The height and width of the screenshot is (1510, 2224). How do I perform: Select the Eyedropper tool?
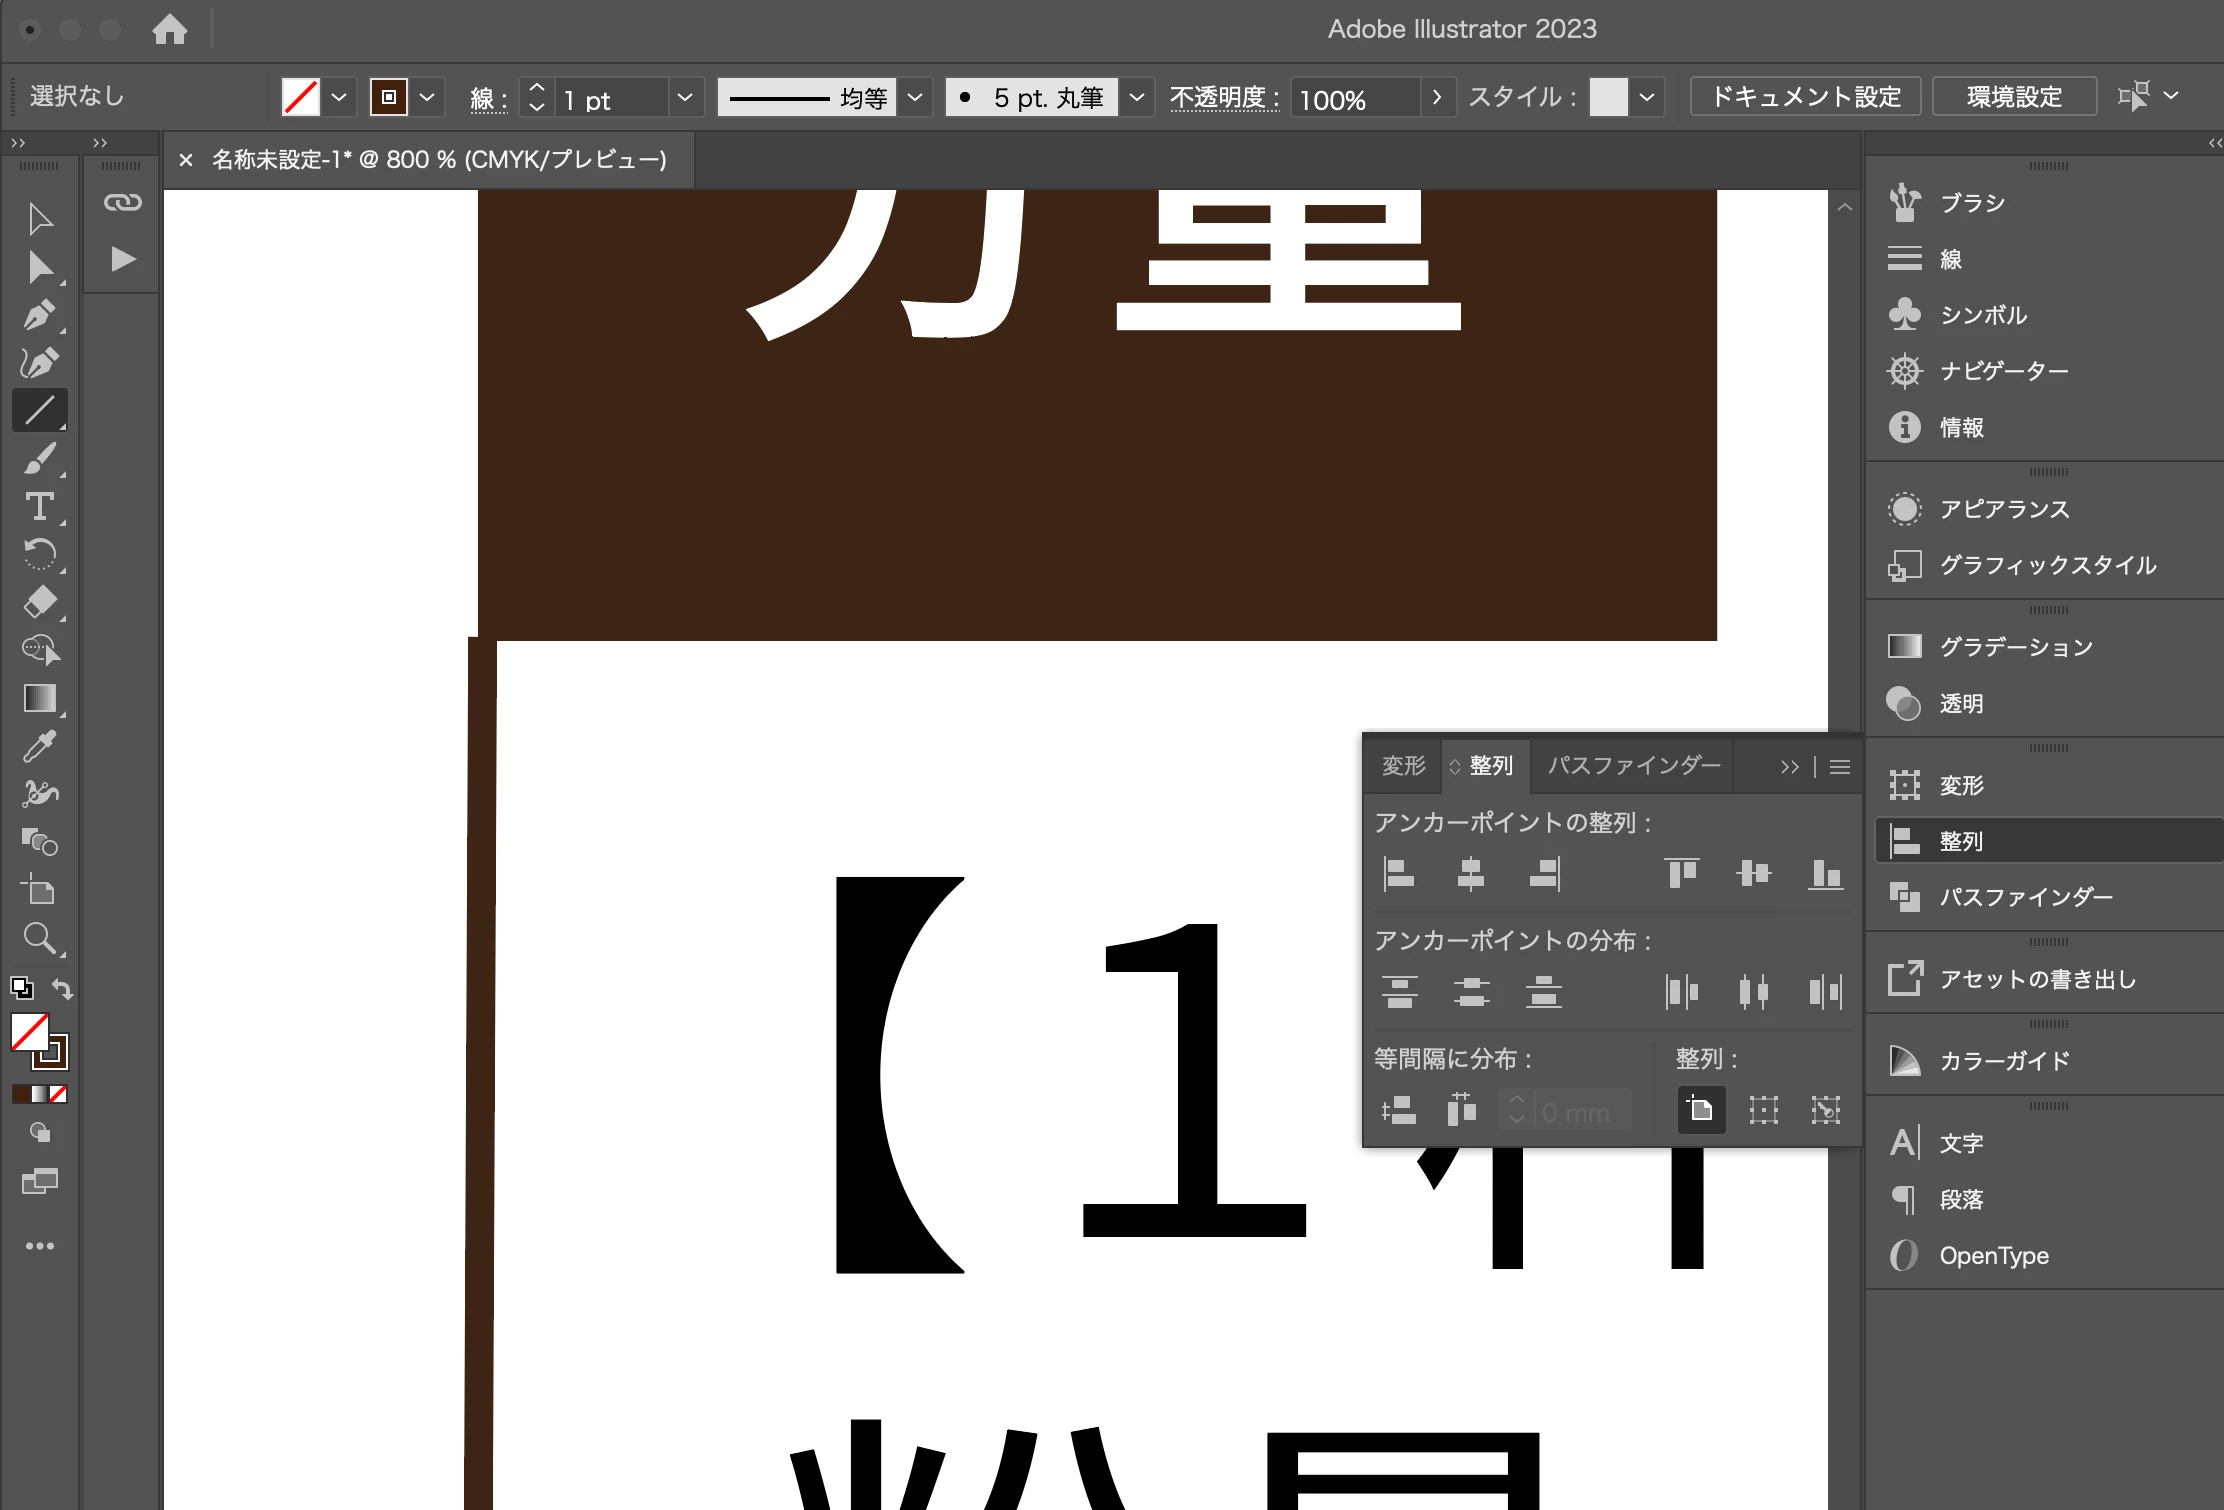(39, 746)
